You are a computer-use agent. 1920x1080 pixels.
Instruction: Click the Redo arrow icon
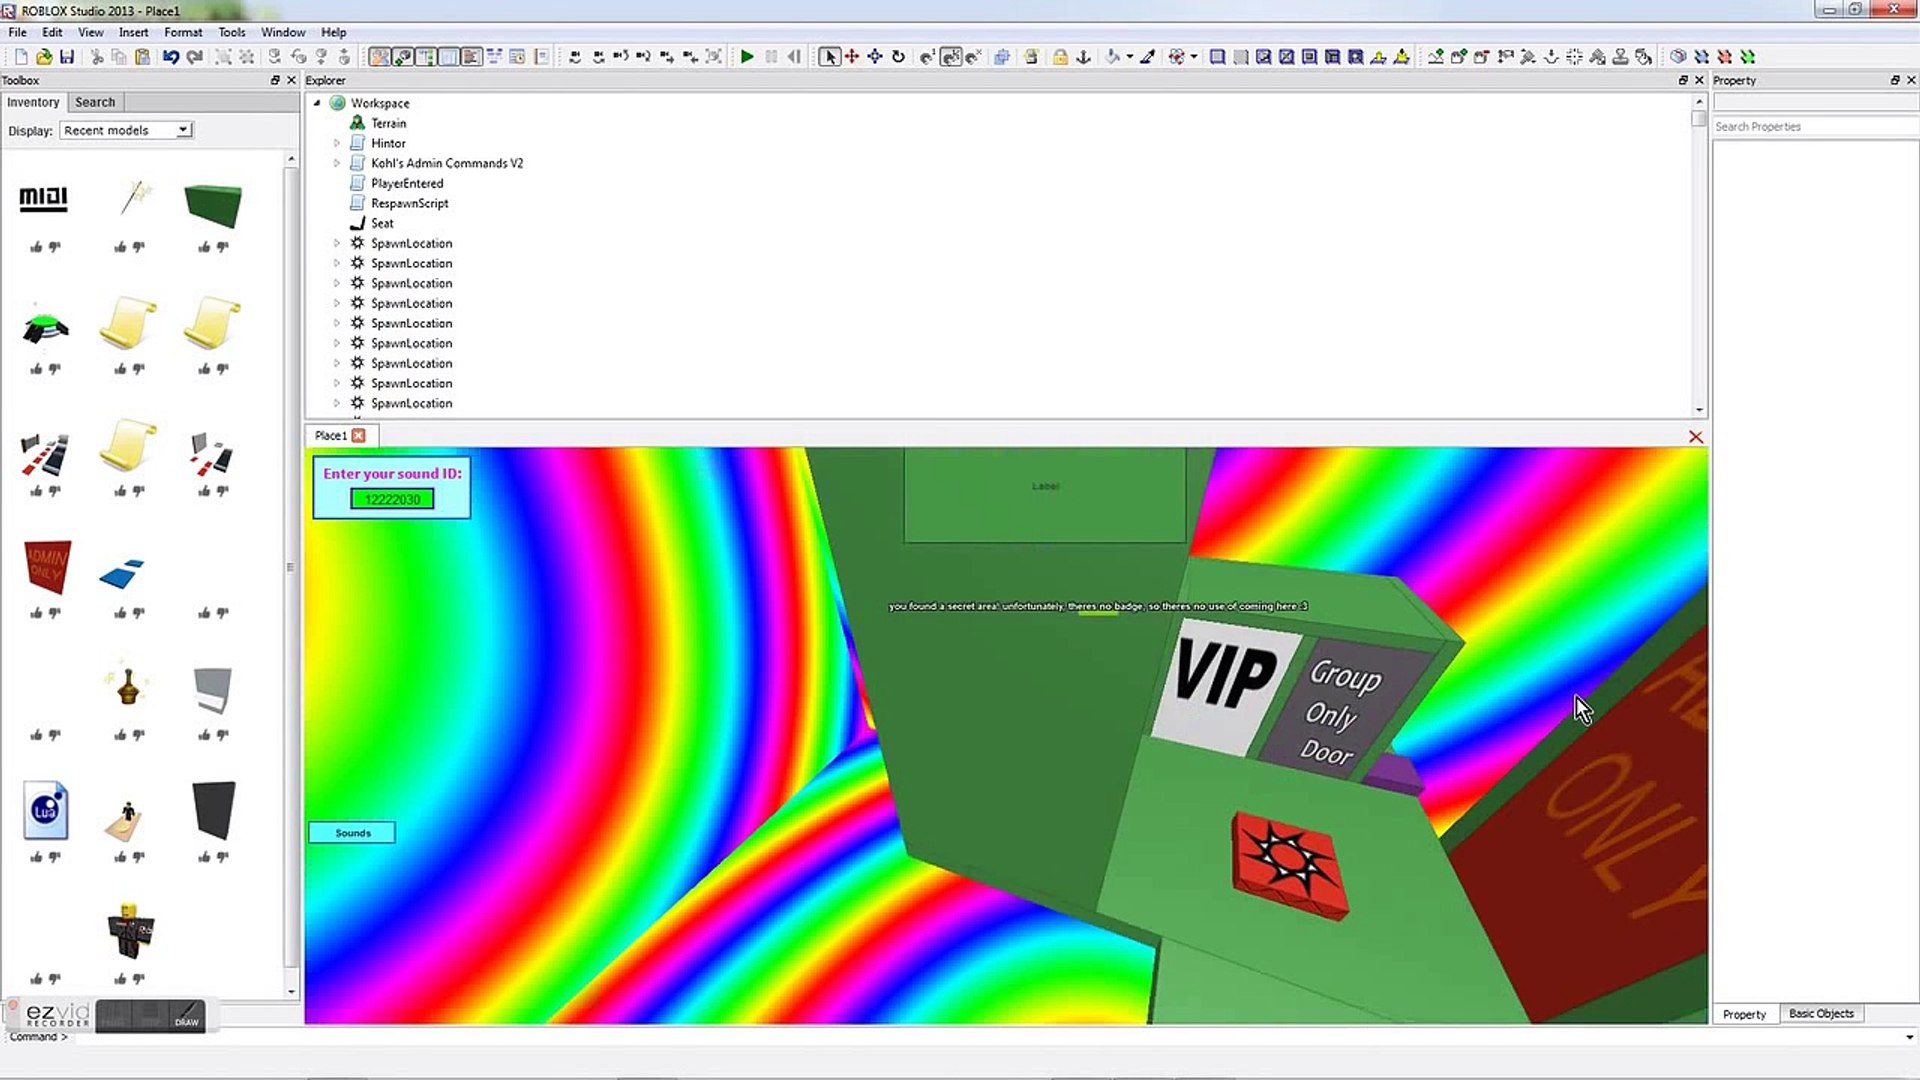pos(195,57)
